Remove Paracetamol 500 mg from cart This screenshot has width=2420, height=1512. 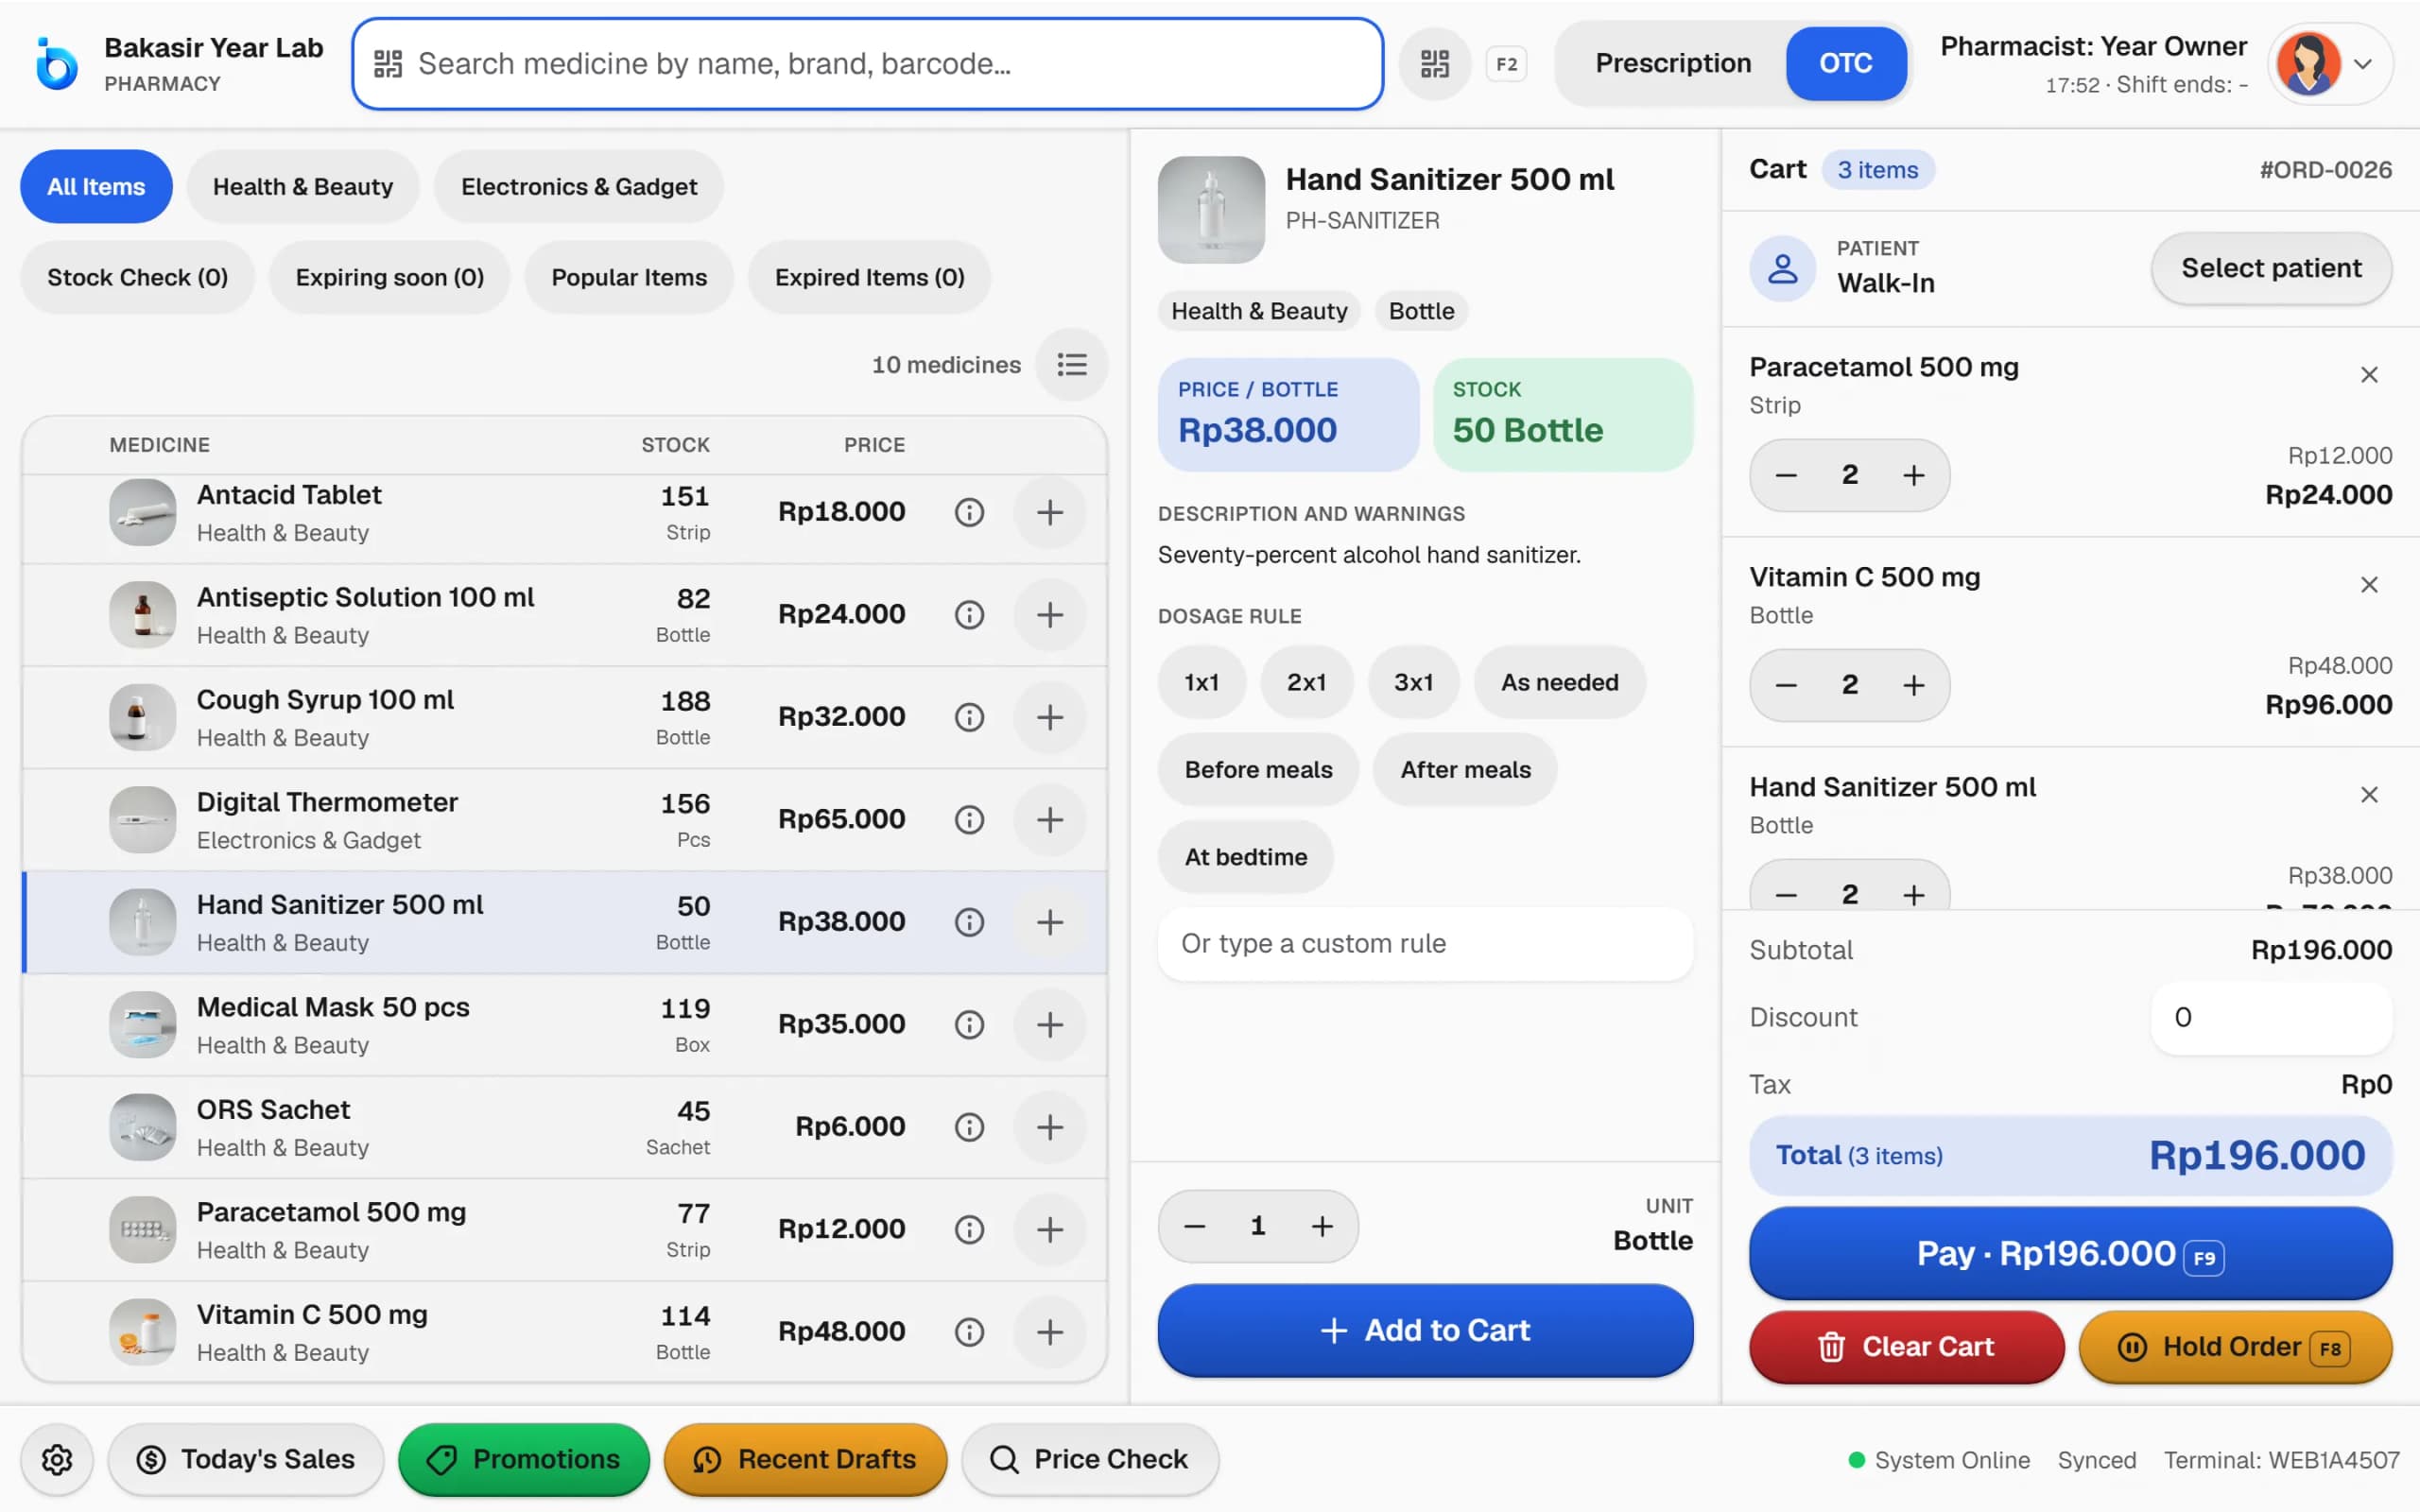tap(2368, 375)
